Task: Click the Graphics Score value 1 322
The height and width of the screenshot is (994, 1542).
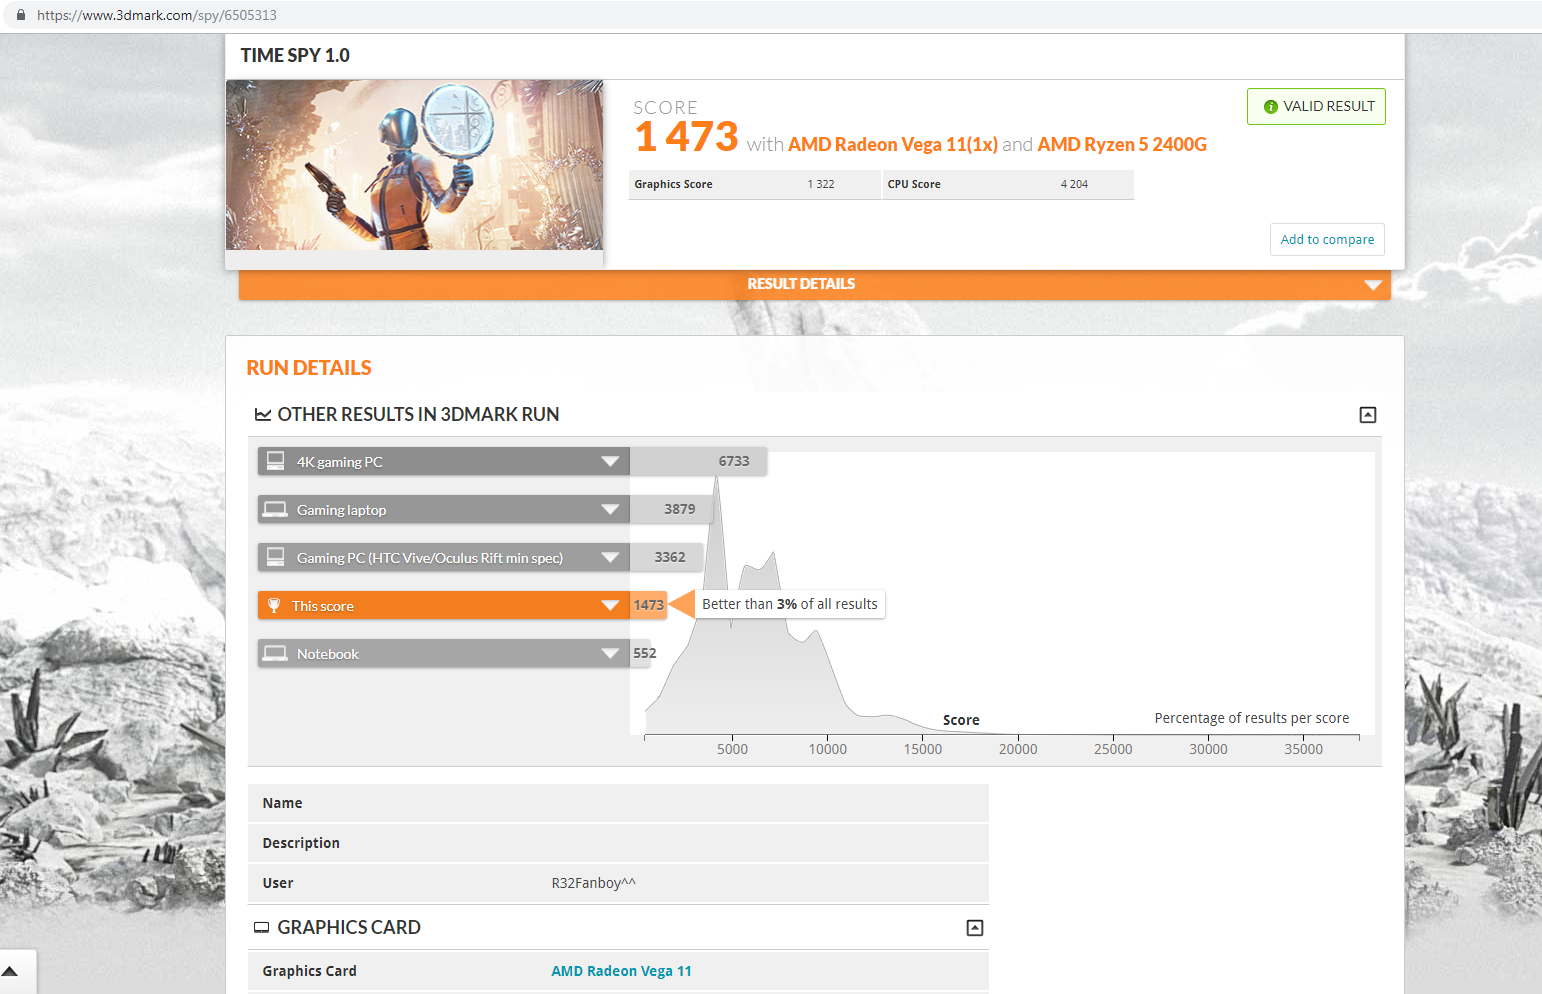Action: (x=821, y=184)
